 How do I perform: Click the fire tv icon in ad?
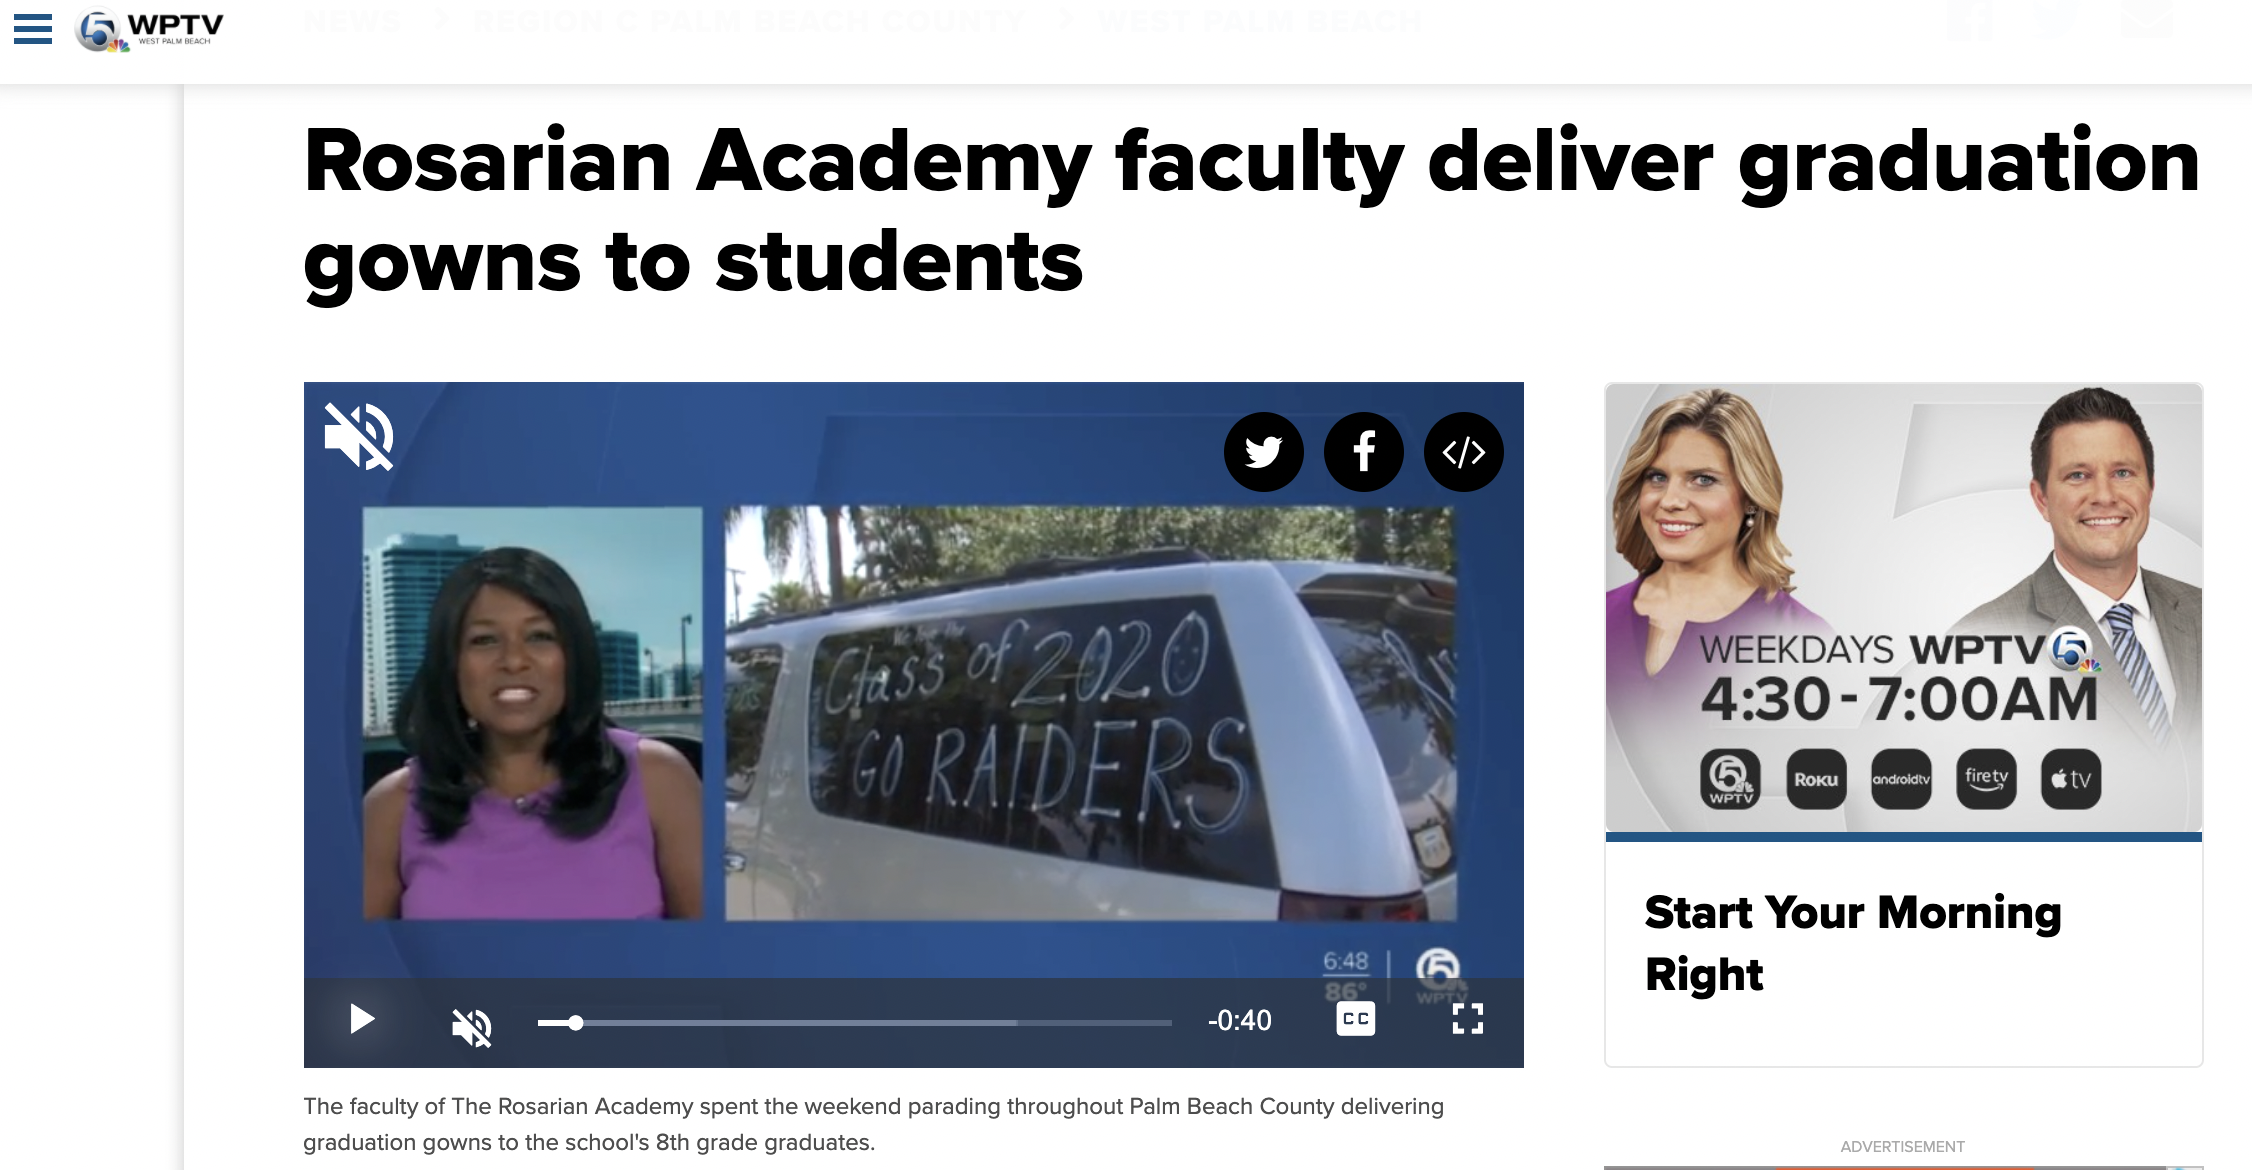click(x=1986, y=779)
